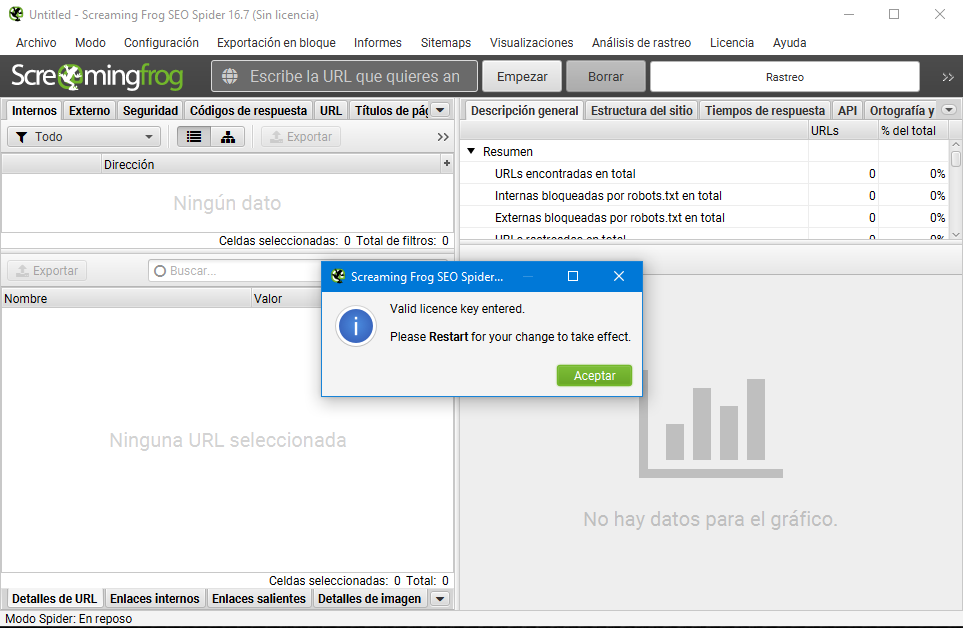963x628 pixels.
Task: Switch to the Ortografía tab
Action: coord(902,110)
